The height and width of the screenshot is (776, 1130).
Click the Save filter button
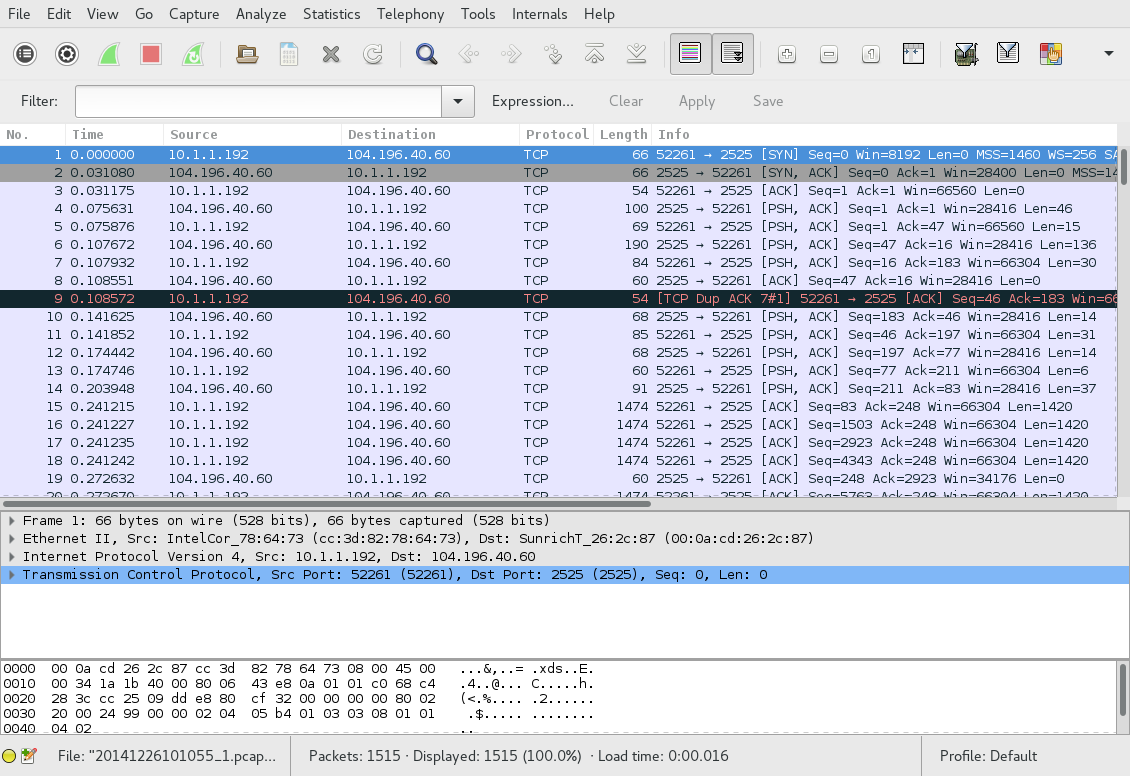(x=768, y=102)
